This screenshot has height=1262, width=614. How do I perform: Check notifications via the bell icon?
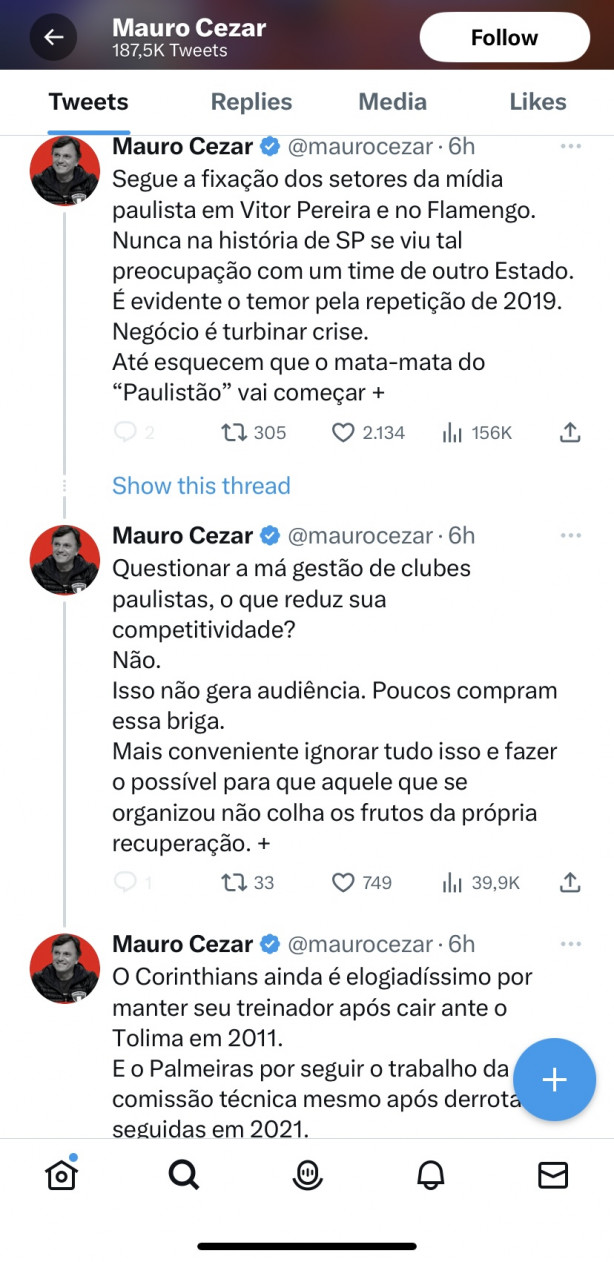tap(430, 1175)
